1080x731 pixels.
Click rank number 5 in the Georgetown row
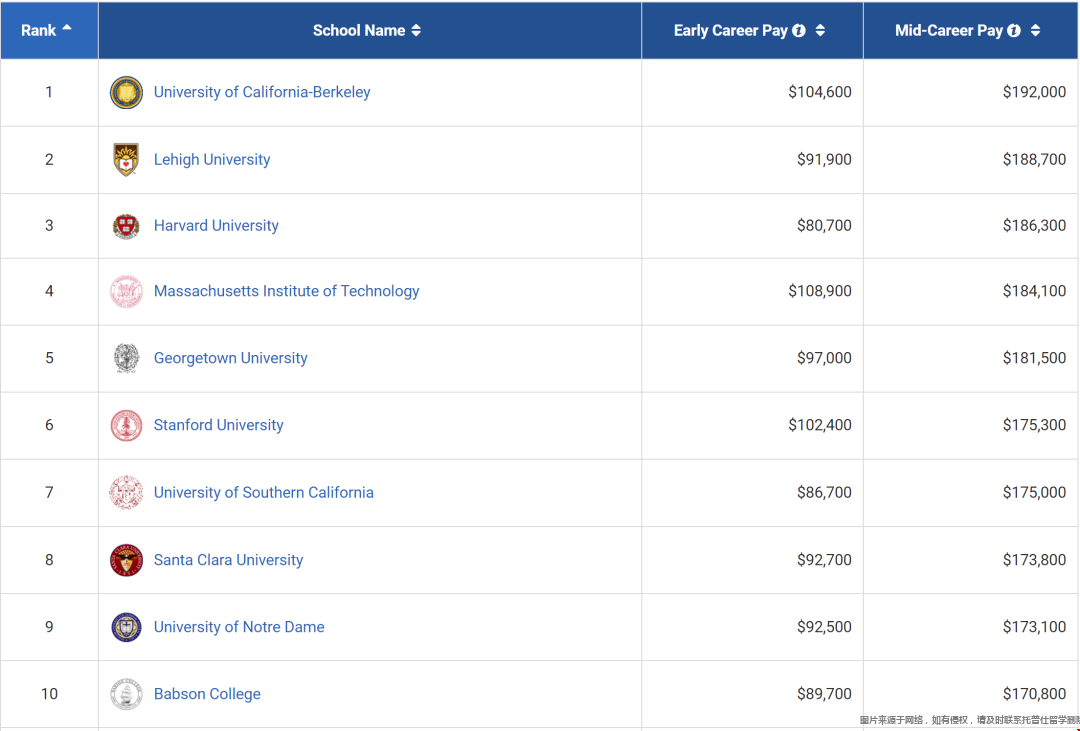[x=49, y=358]
